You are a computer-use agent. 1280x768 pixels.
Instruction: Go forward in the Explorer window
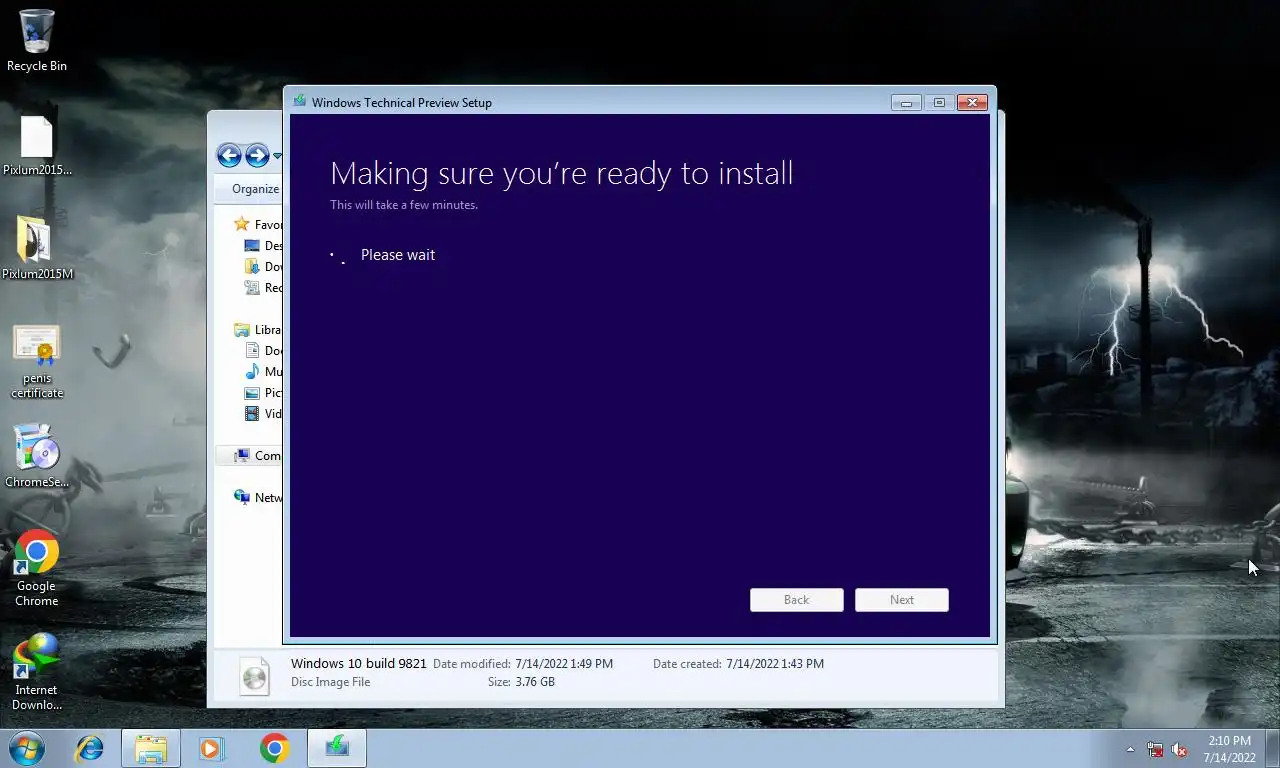pyautogui.click(x=257, y=155)
